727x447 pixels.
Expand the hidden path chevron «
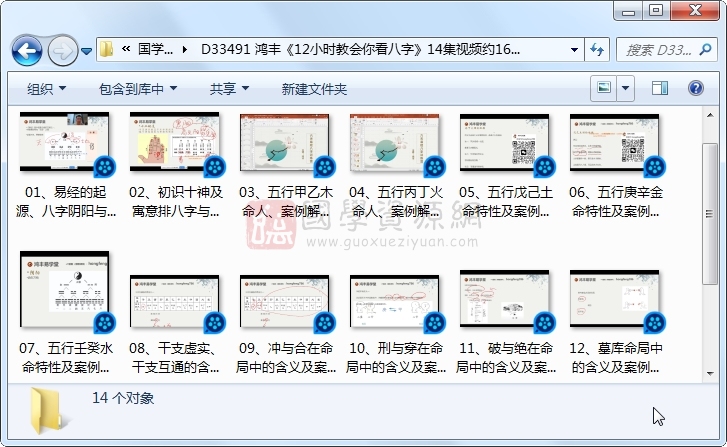tap(126, 49)
